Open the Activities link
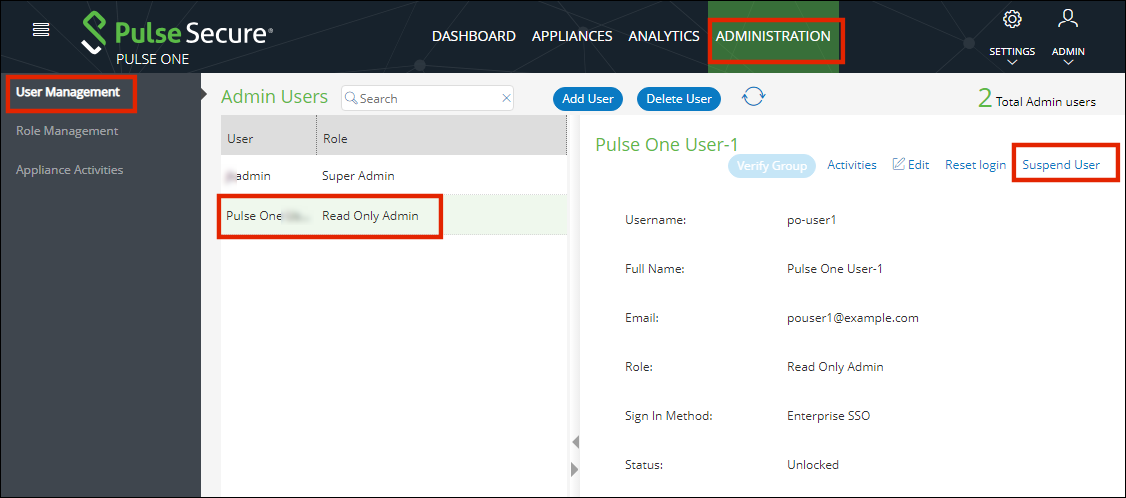The image size is (1126, 498). coord(852,165)
